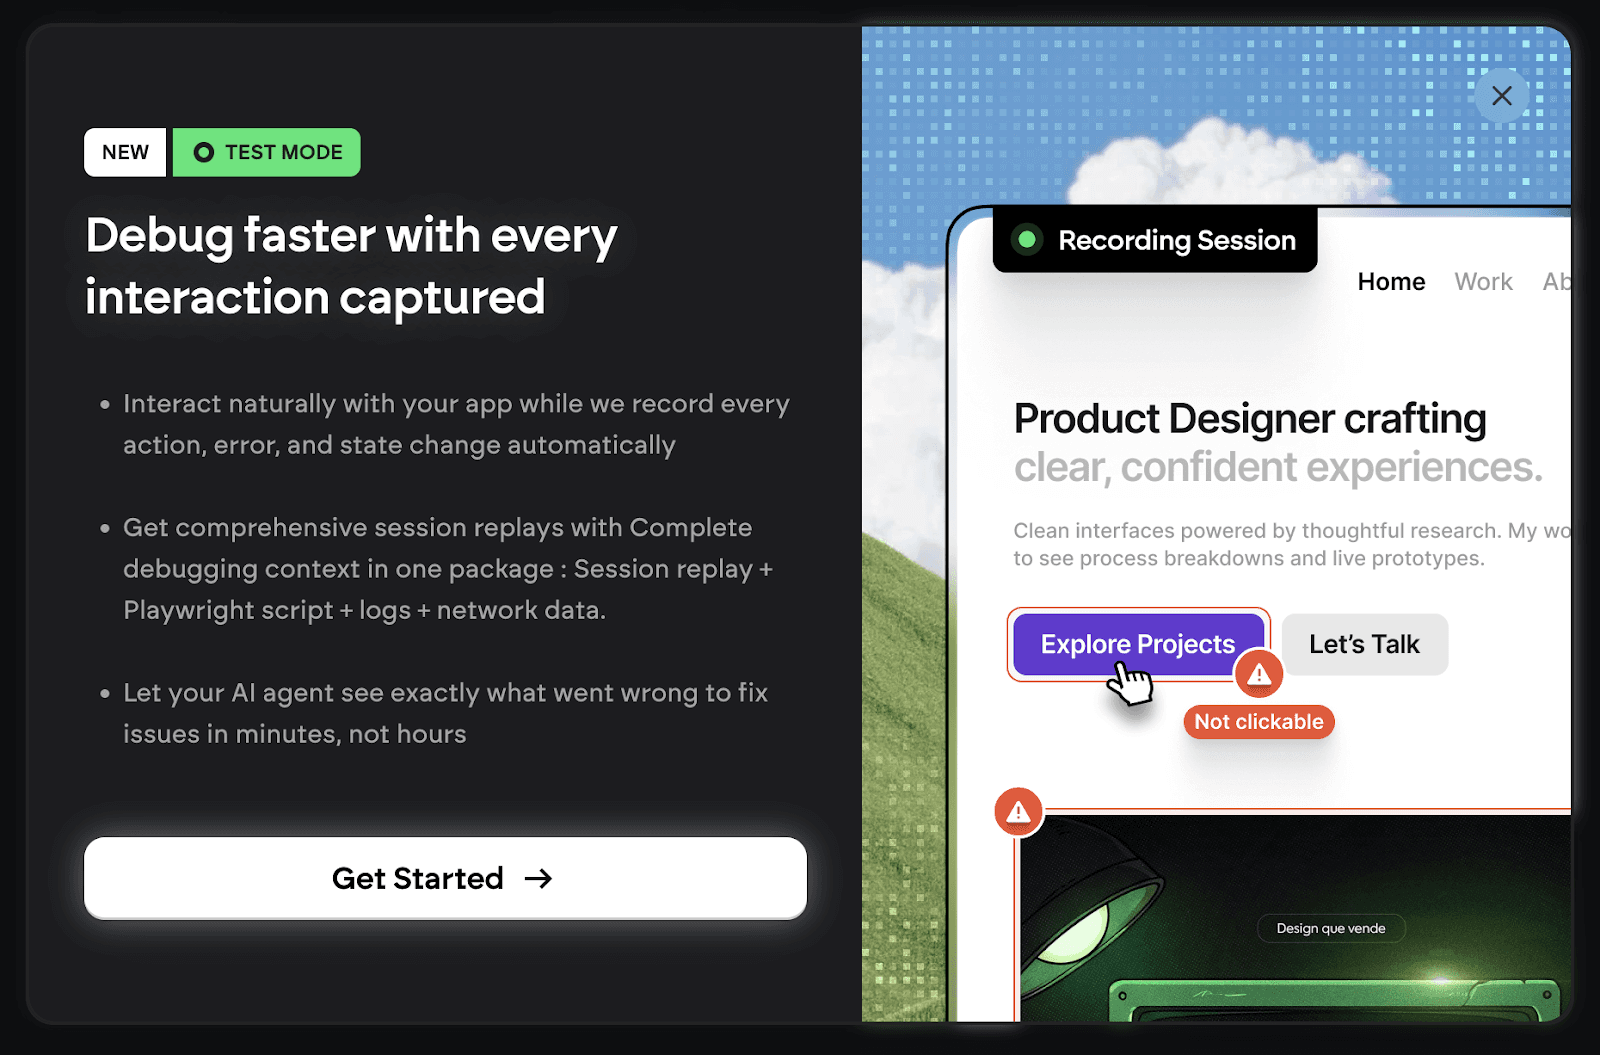Select the Design que vende pill label
This screenshot has width=1600, height=1055.
point(1331,928)
